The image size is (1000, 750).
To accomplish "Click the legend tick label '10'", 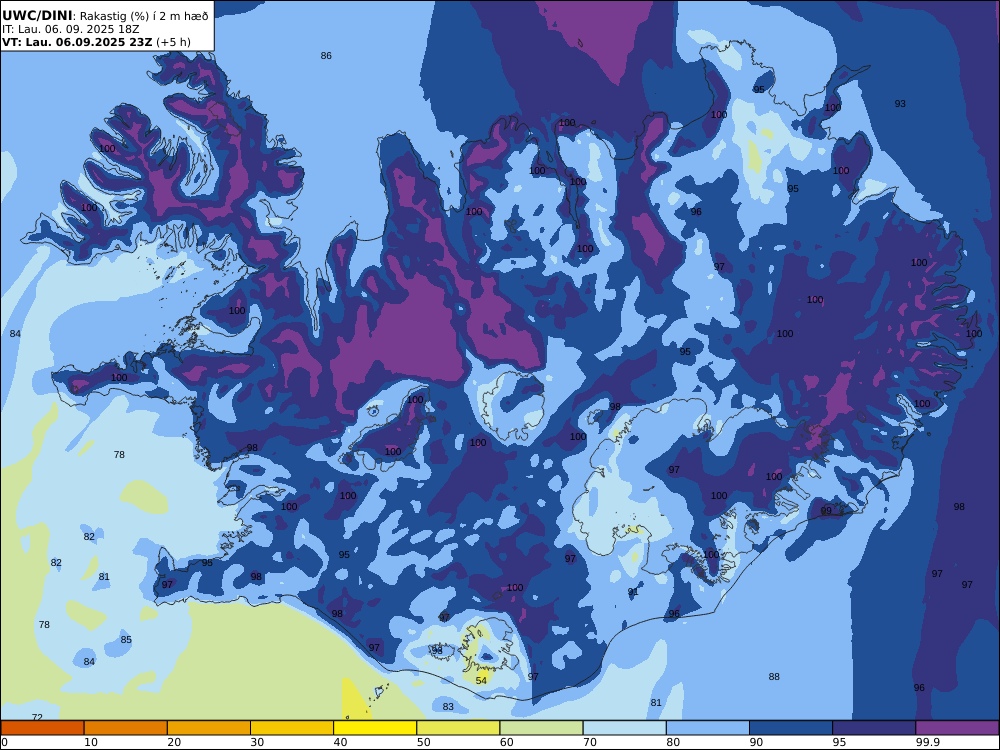I will pyautogui.click(x=91, y=742).
